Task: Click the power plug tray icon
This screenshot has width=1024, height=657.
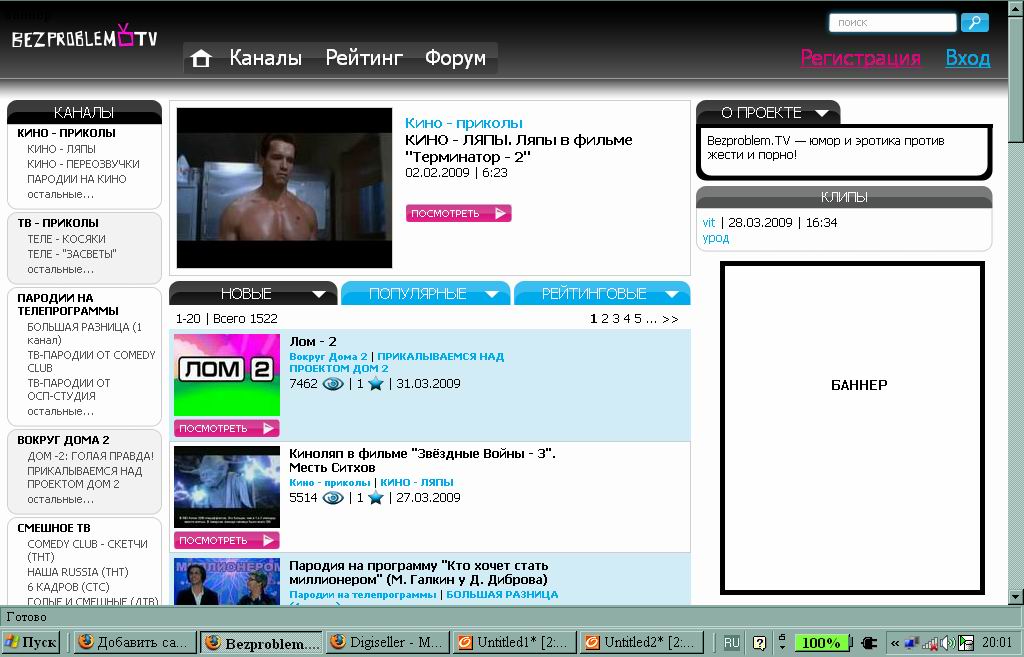Action: click(869, 643)
